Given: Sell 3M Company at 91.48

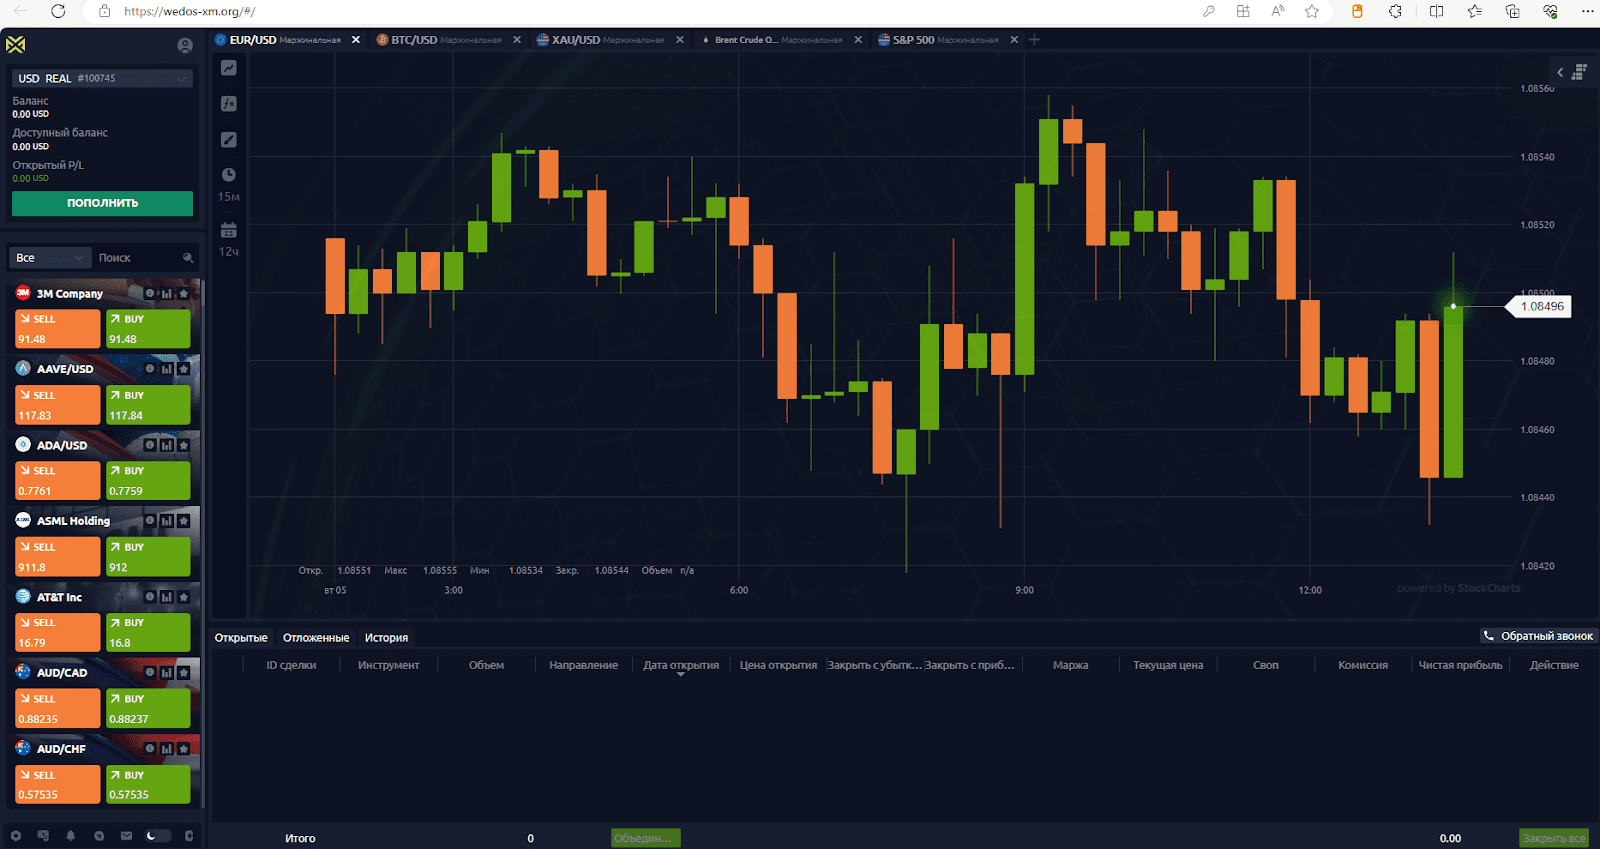Looking at the screenshot, I should 57,329.
